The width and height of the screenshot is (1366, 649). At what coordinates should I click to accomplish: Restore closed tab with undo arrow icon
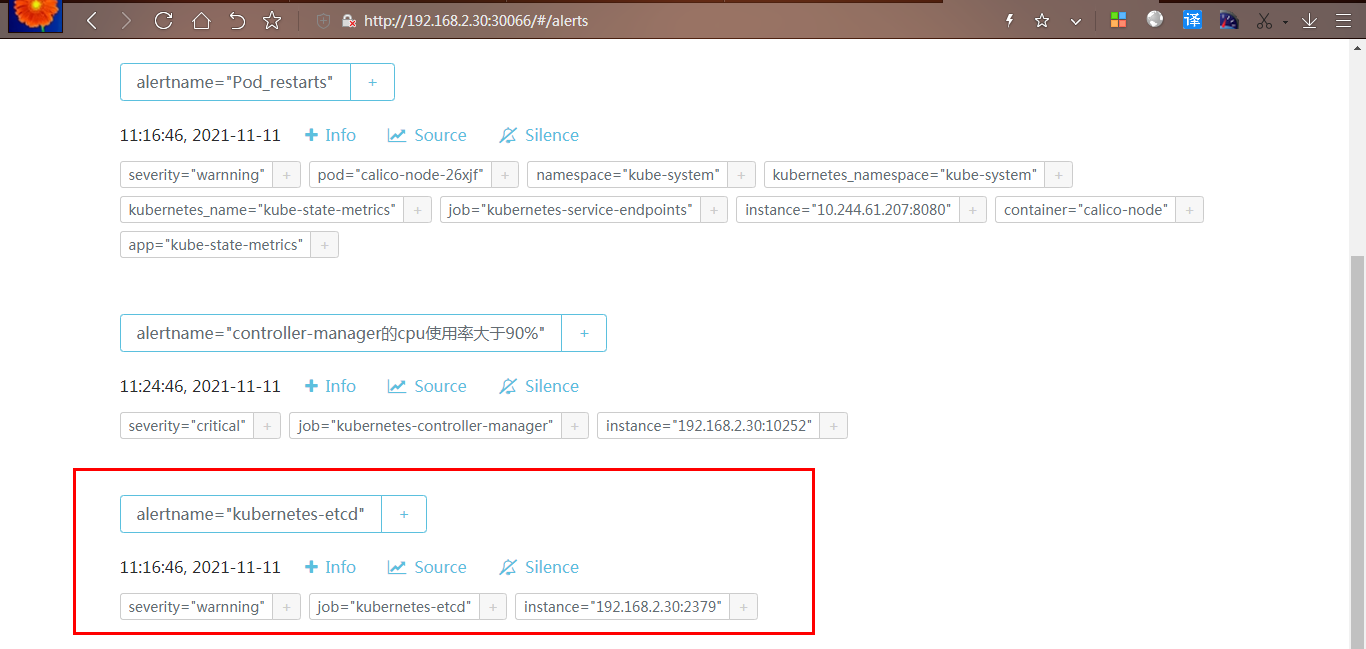point(237,20)
